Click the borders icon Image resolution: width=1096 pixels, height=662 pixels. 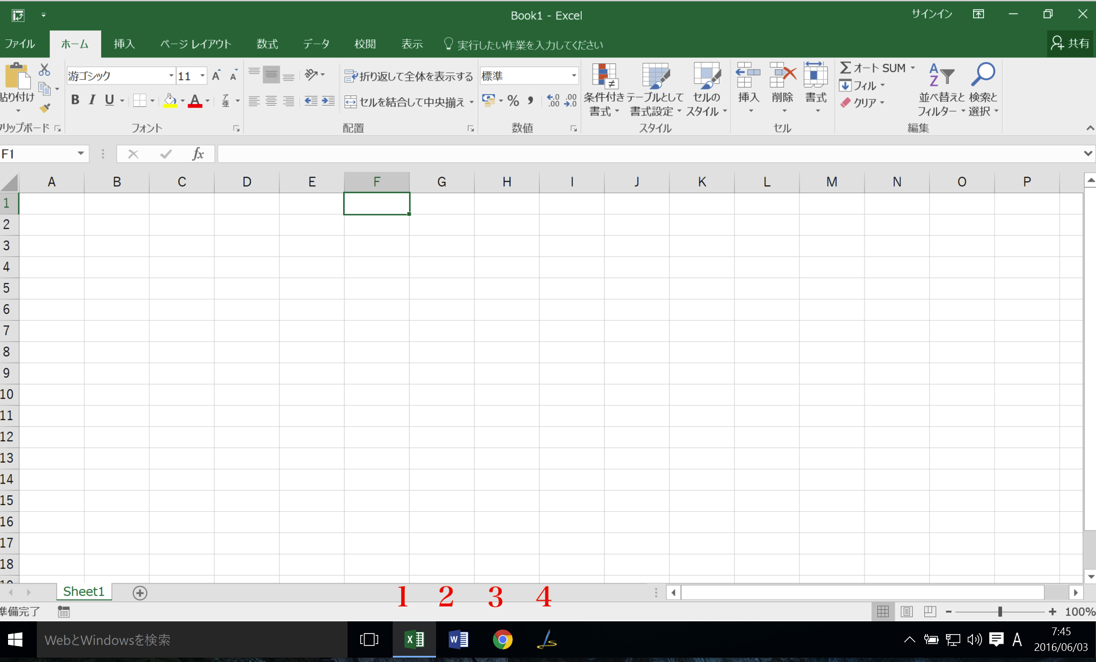tap(140, 101)
